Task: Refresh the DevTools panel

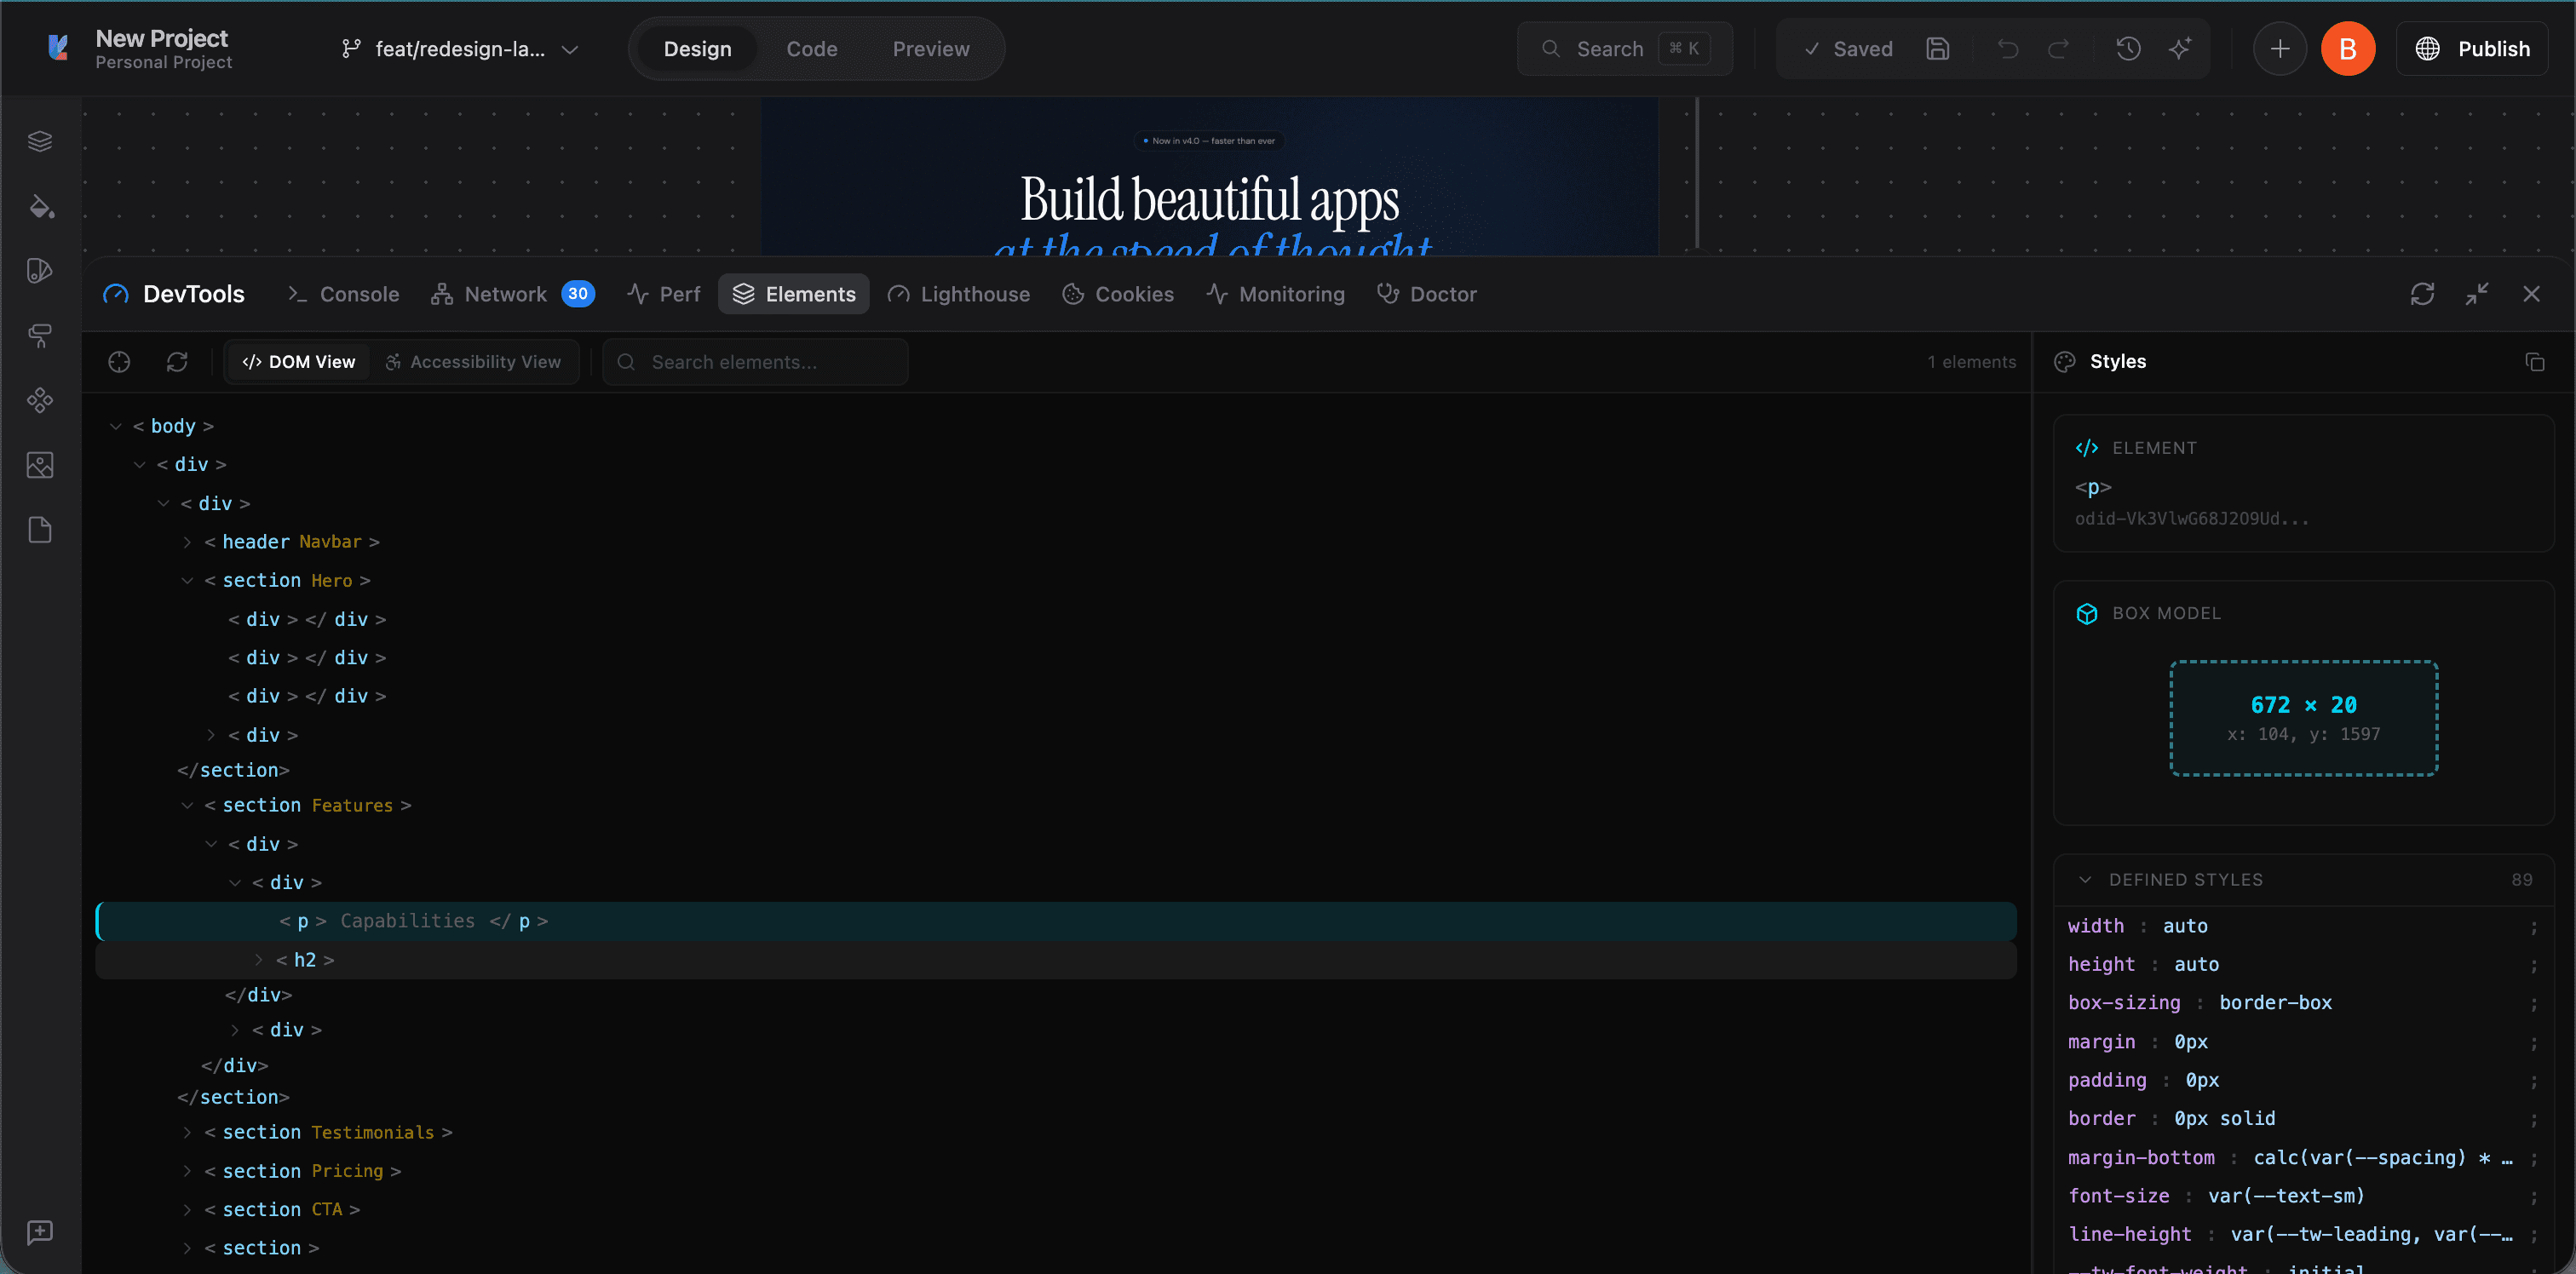Action: (x=2421, y=294)
